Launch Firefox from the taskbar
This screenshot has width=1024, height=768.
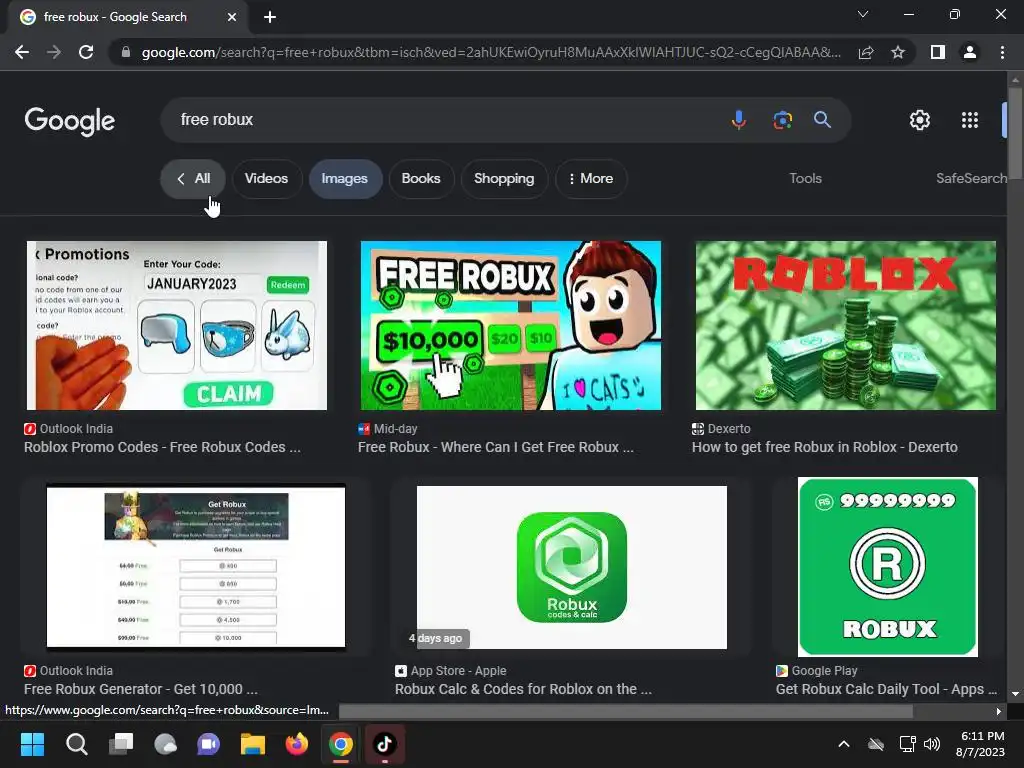click(x=296, y=744)
